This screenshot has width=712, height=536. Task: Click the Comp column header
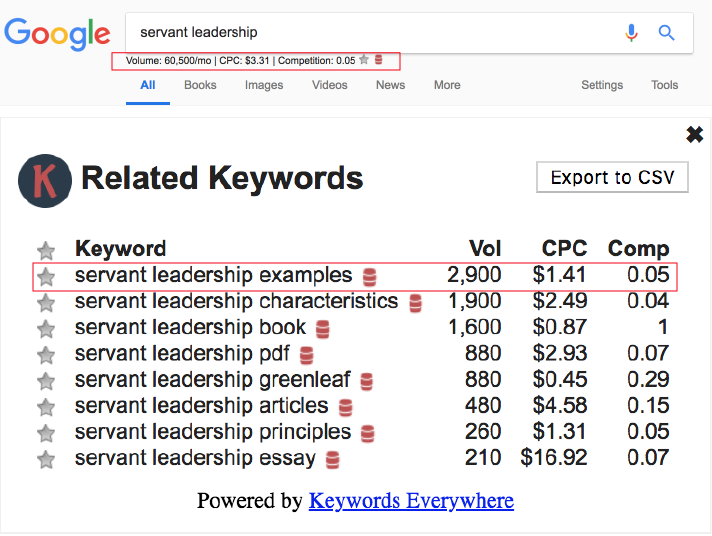[638, 249]
